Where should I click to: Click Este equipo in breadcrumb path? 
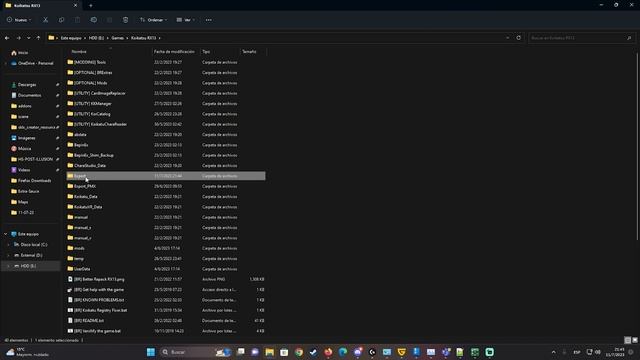71,38
